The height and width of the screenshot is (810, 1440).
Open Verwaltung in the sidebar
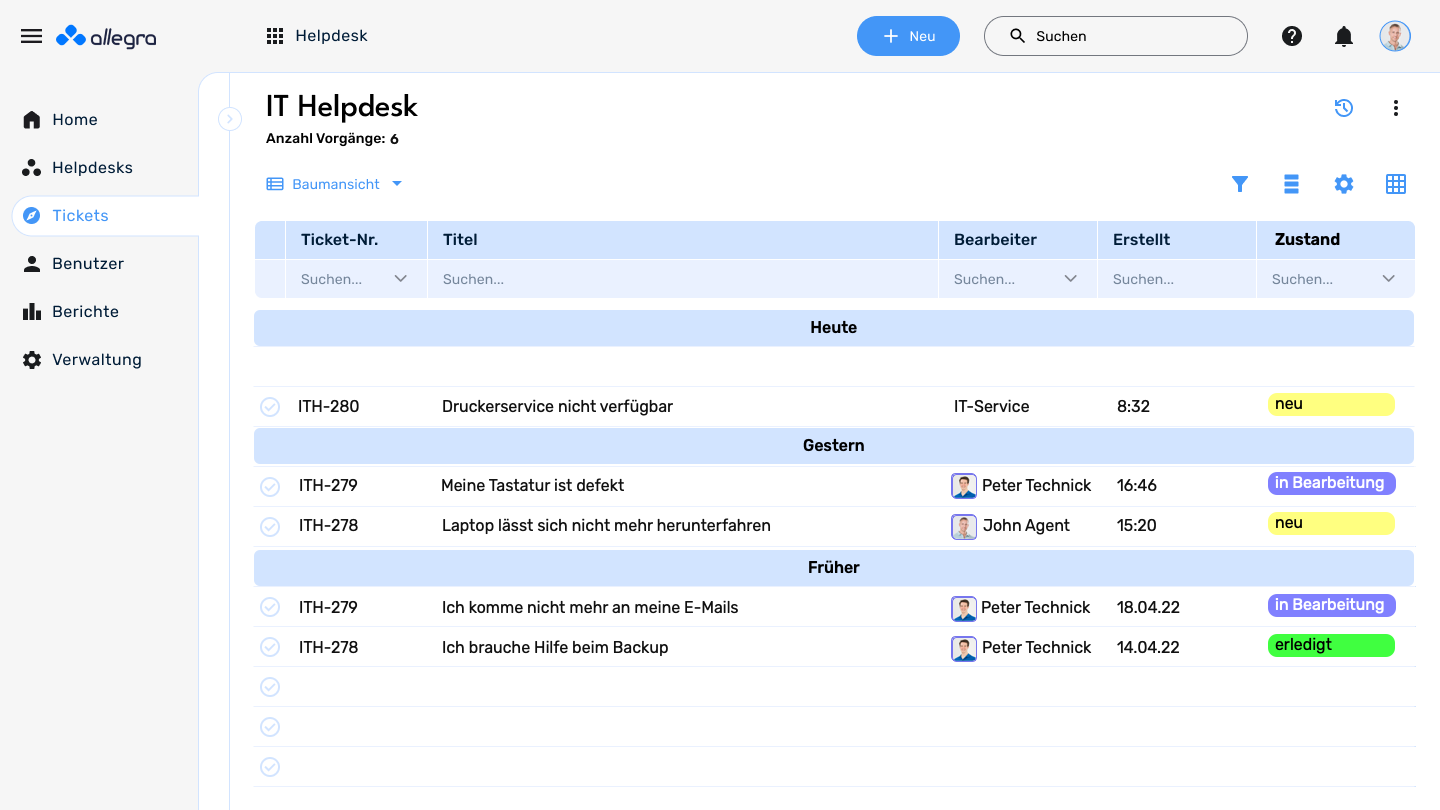pos(96,360)
